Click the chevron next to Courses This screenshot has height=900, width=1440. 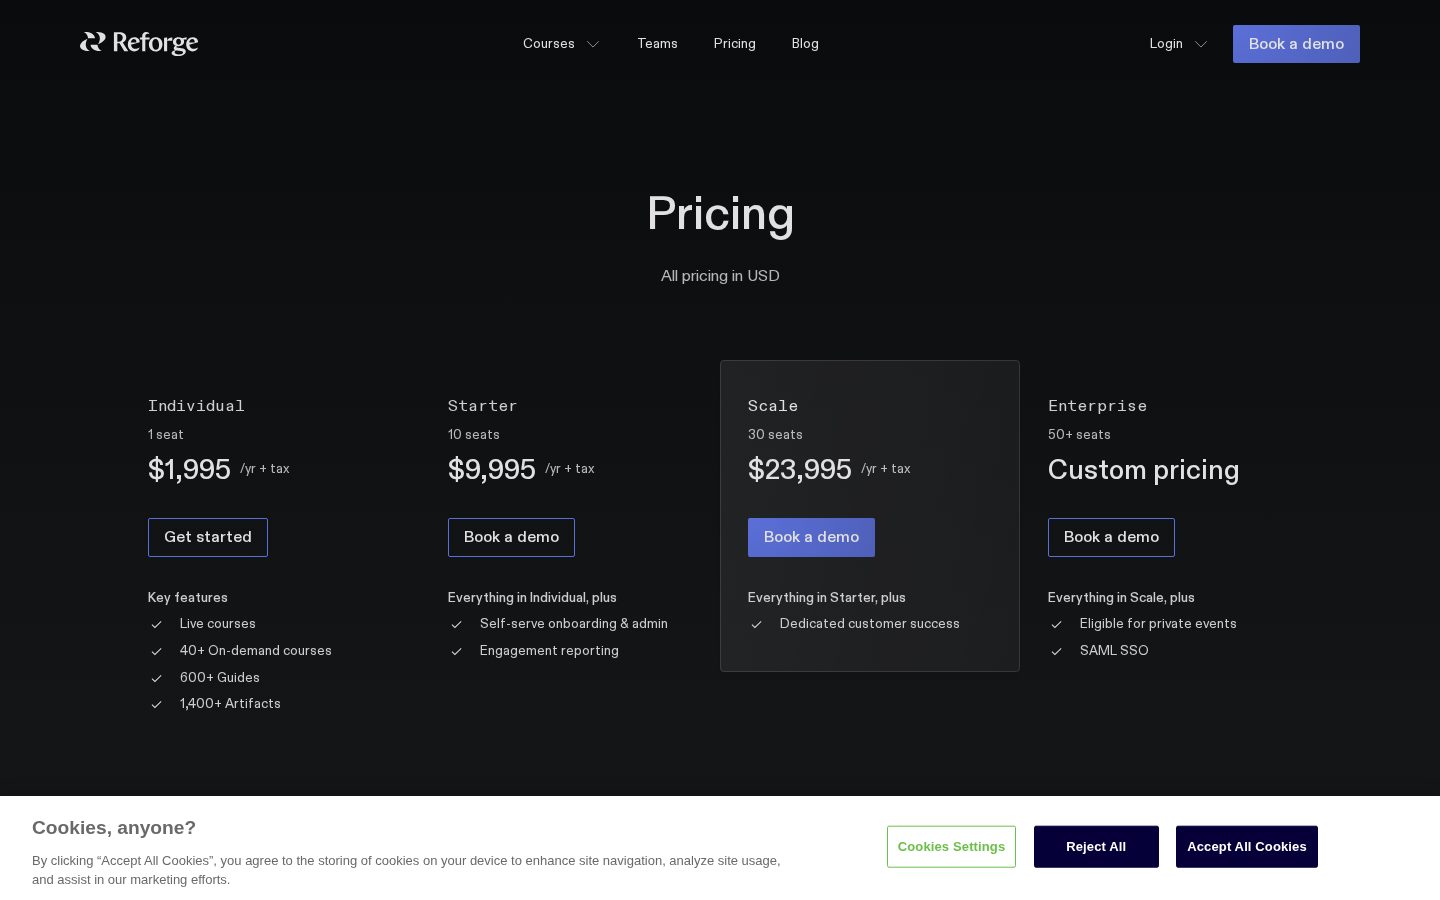(593, 44)
